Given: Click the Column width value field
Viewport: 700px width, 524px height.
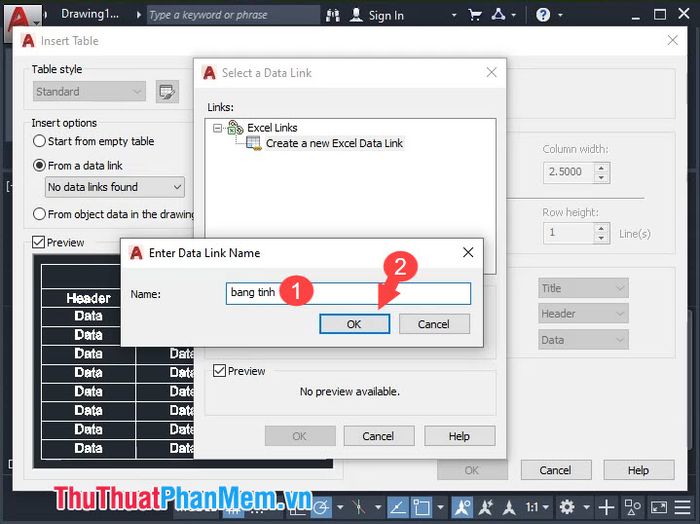Looking at the screenshot, I should point(569,172).
